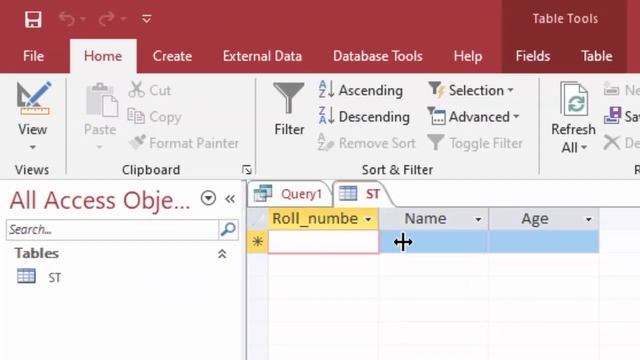Click the Filter funnel icon
Screen dimensions: 640x360
coord(289,98)
